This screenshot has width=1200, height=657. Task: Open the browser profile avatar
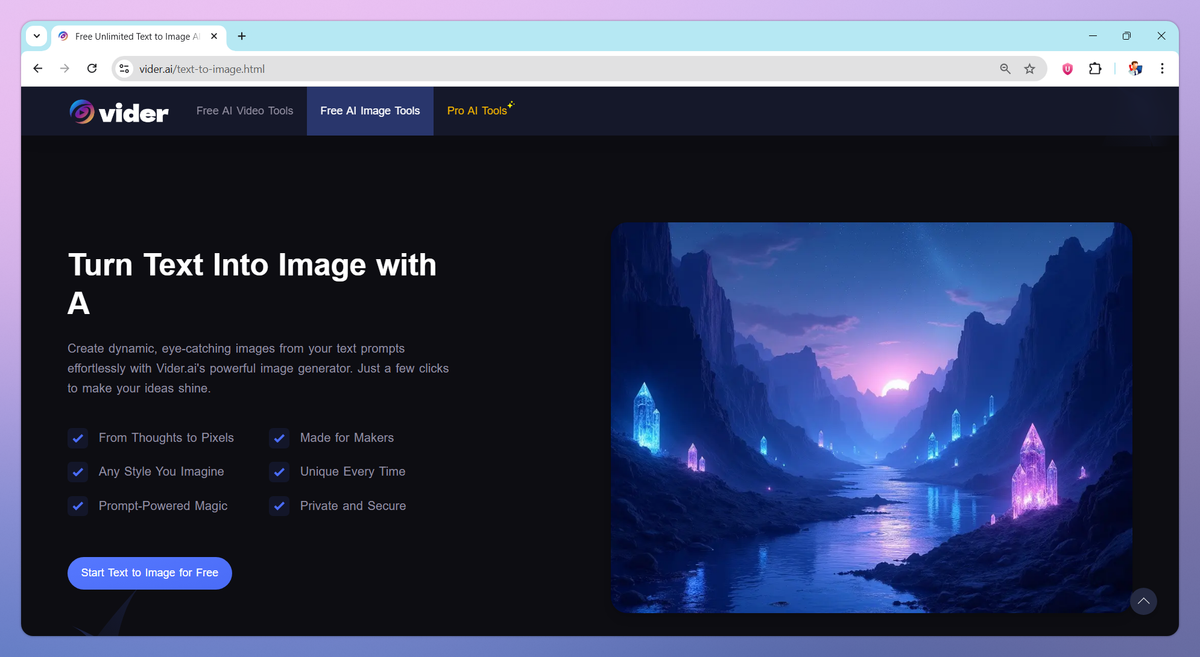click(1135, 69)
